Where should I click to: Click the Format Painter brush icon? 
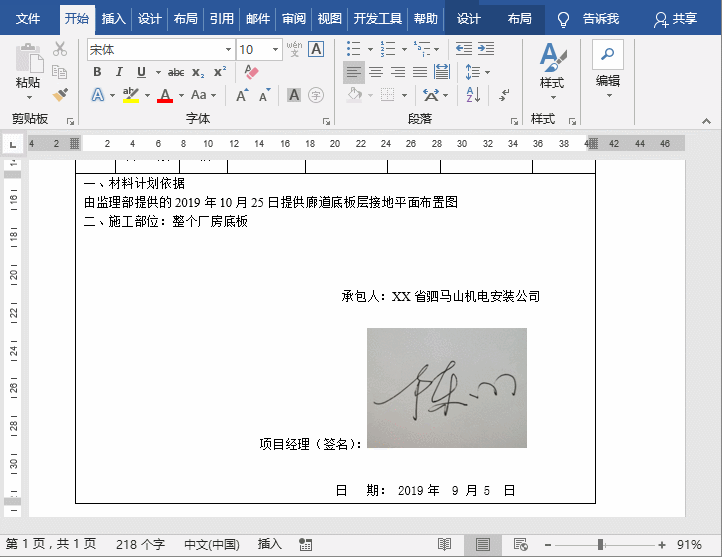click(x=60, y=95)
